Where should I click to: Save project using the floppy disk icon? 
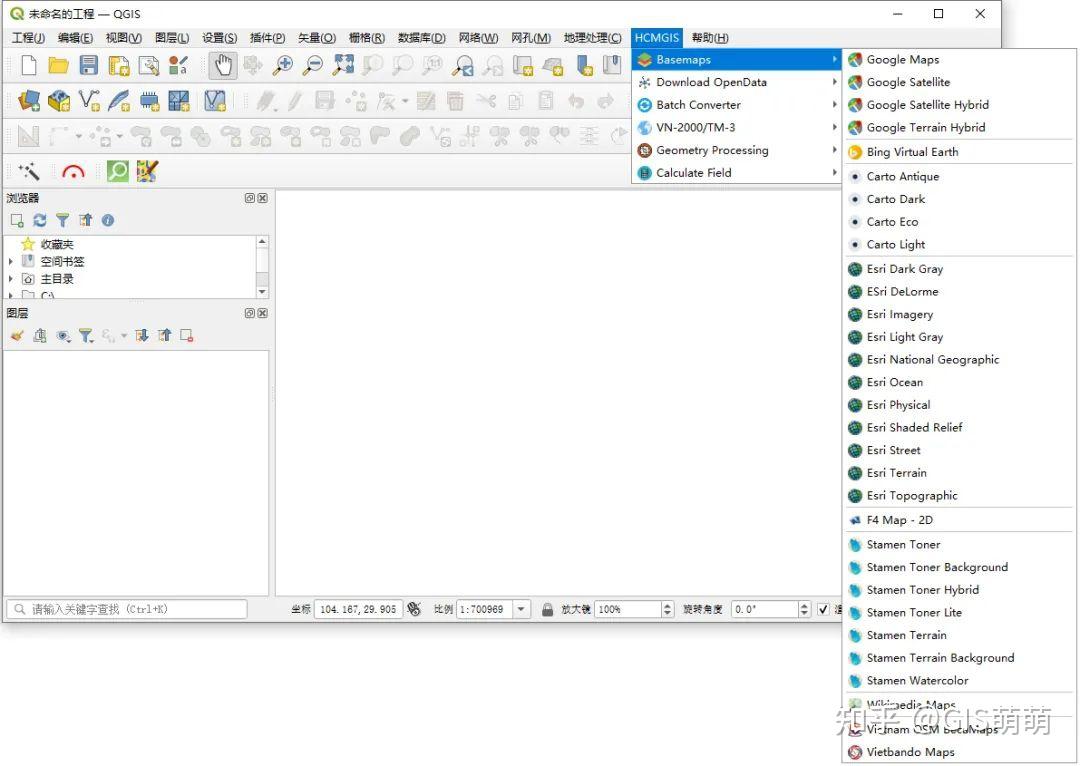tap(89, 65)
